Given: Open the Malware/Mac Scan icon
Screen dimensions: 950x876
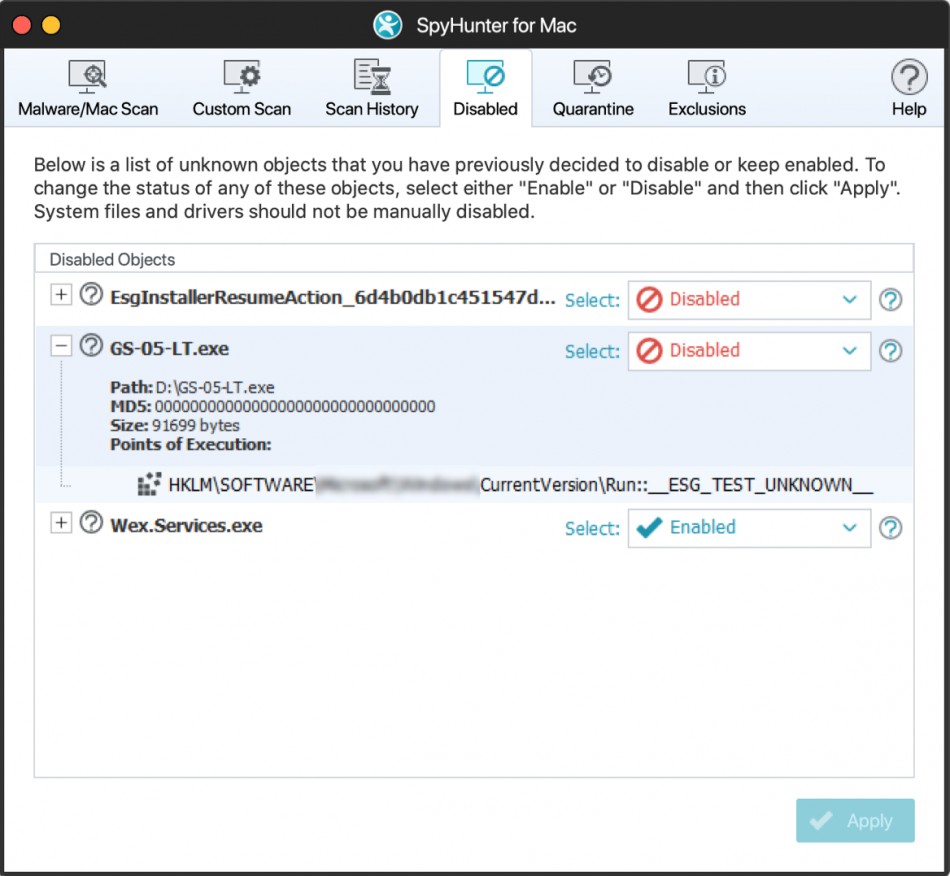Looking at the screenshot, I should tap(88, 76).
